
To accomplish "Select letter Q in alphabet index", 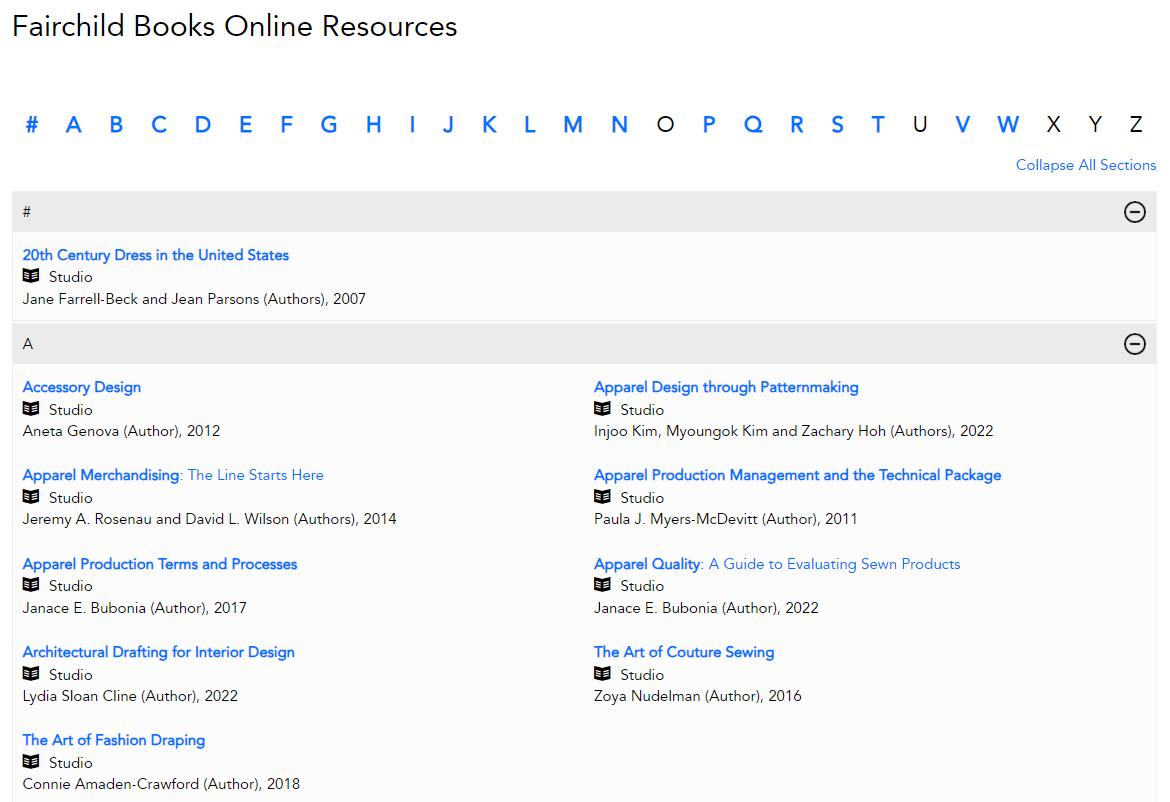I will coord(754,124).
